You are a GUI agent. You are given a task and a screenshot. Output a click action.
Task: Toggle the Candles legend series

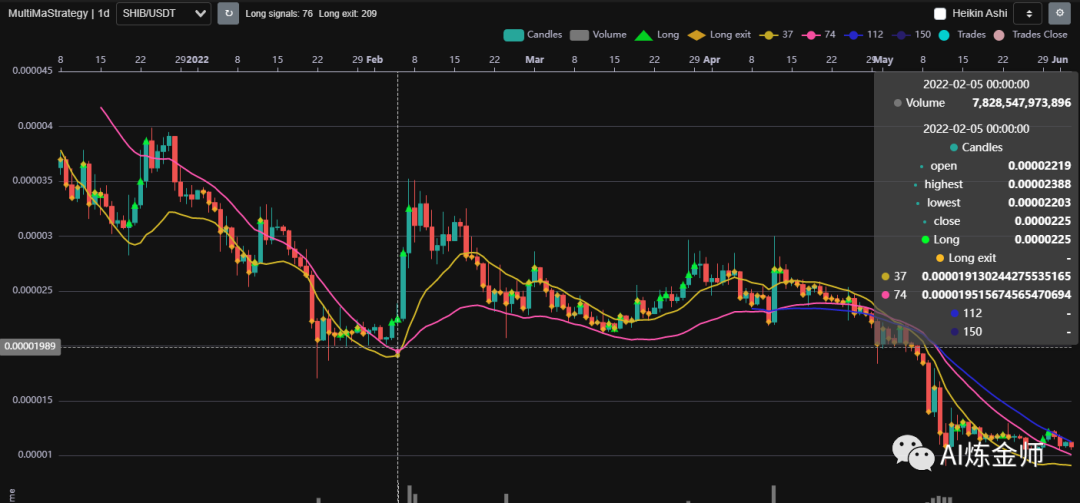532,34
